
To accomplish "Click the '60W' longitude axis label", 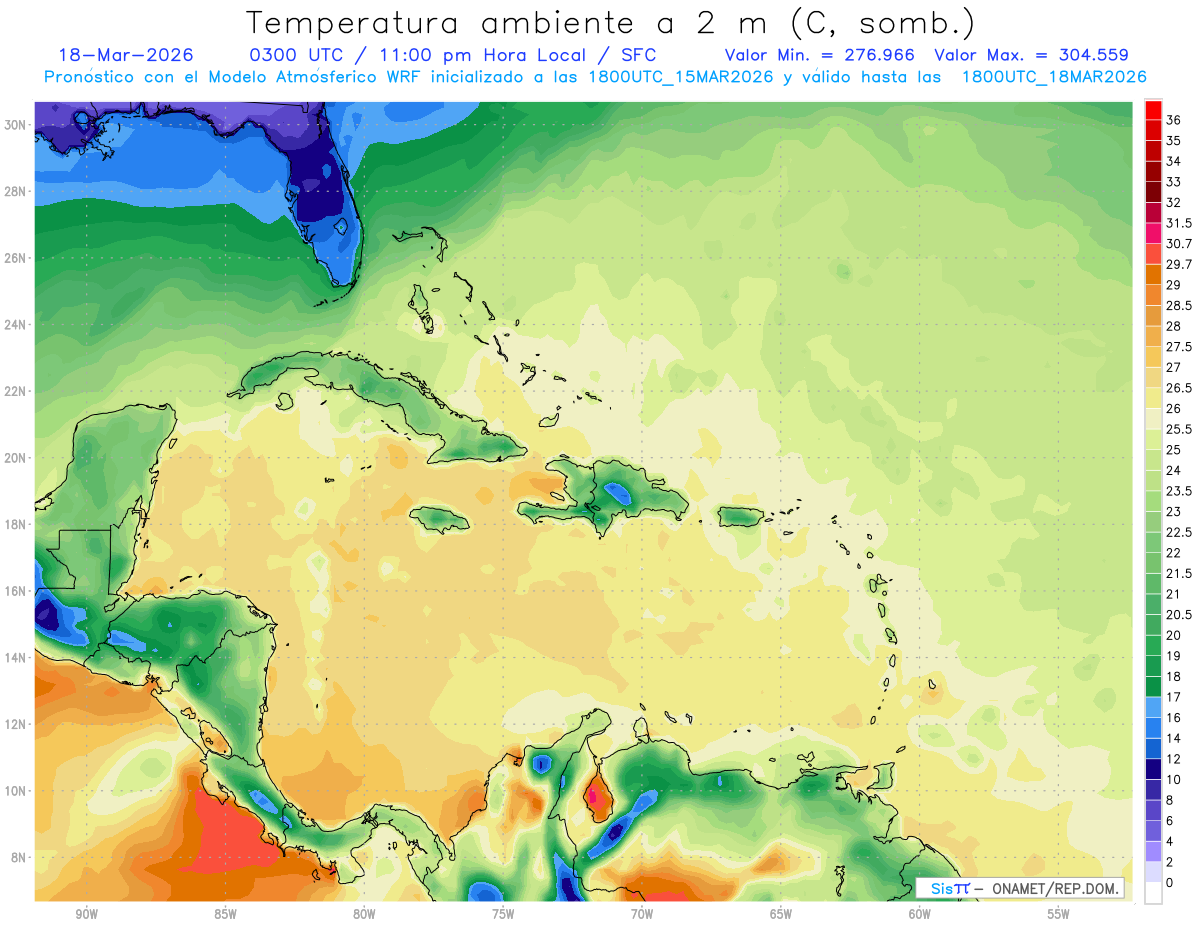I will pos(920,914).
